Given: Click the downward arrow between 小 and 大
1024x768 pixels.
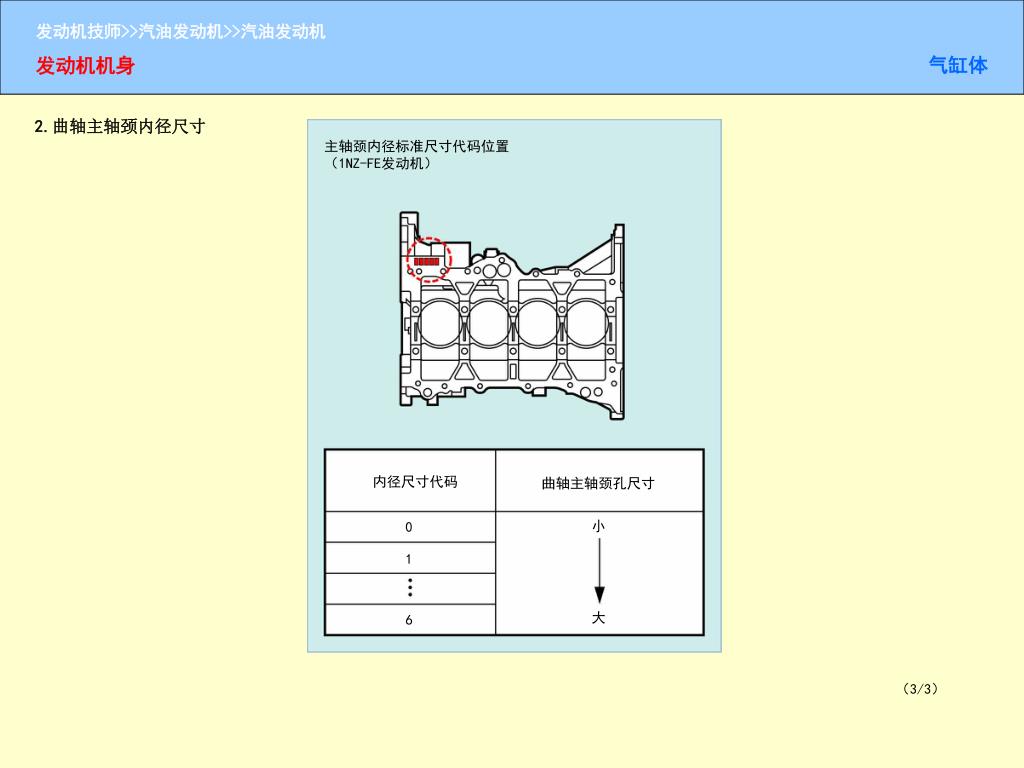Looking at the screenshot, I should pyautogui.click(x=599, y=571).
